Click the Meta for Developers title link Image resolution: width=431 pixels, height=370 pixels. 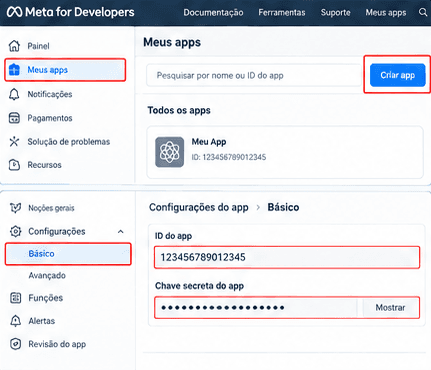coord(80,12)
